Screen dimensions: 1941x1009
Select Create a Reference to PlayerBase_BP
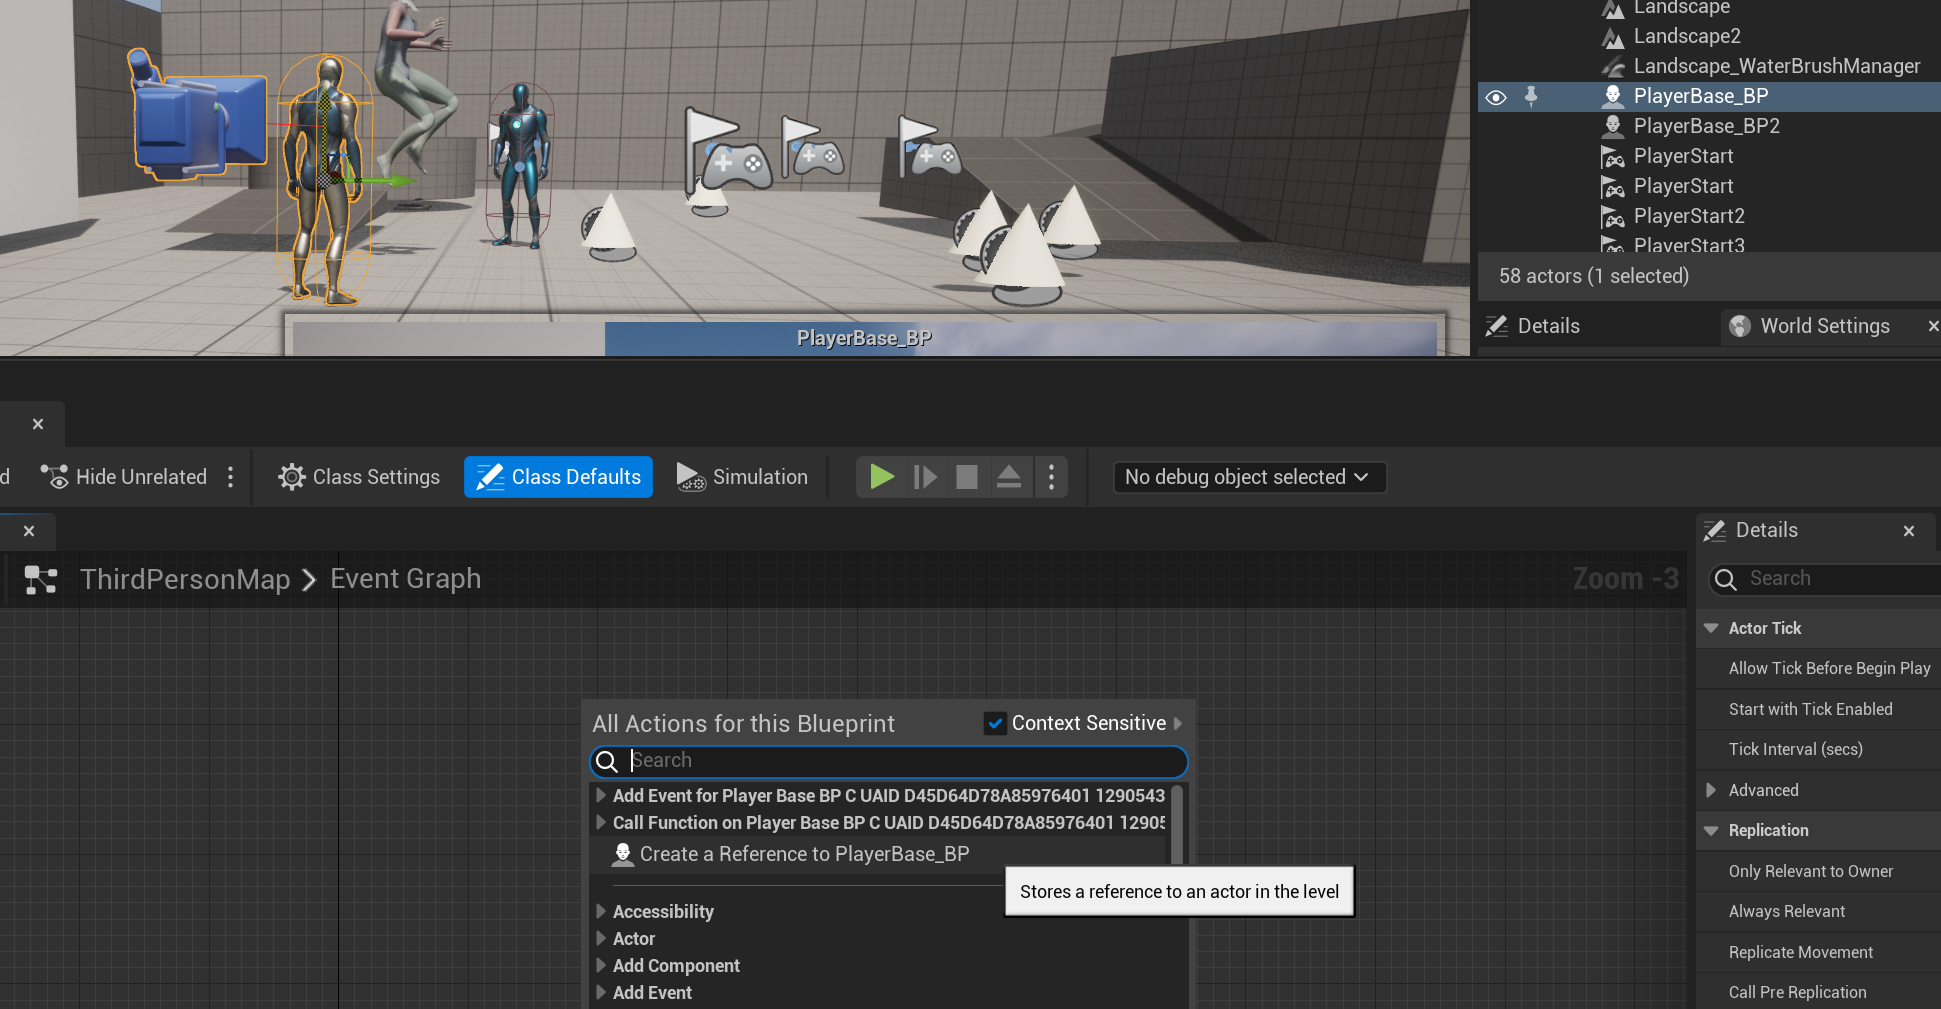tap(803, 854)
